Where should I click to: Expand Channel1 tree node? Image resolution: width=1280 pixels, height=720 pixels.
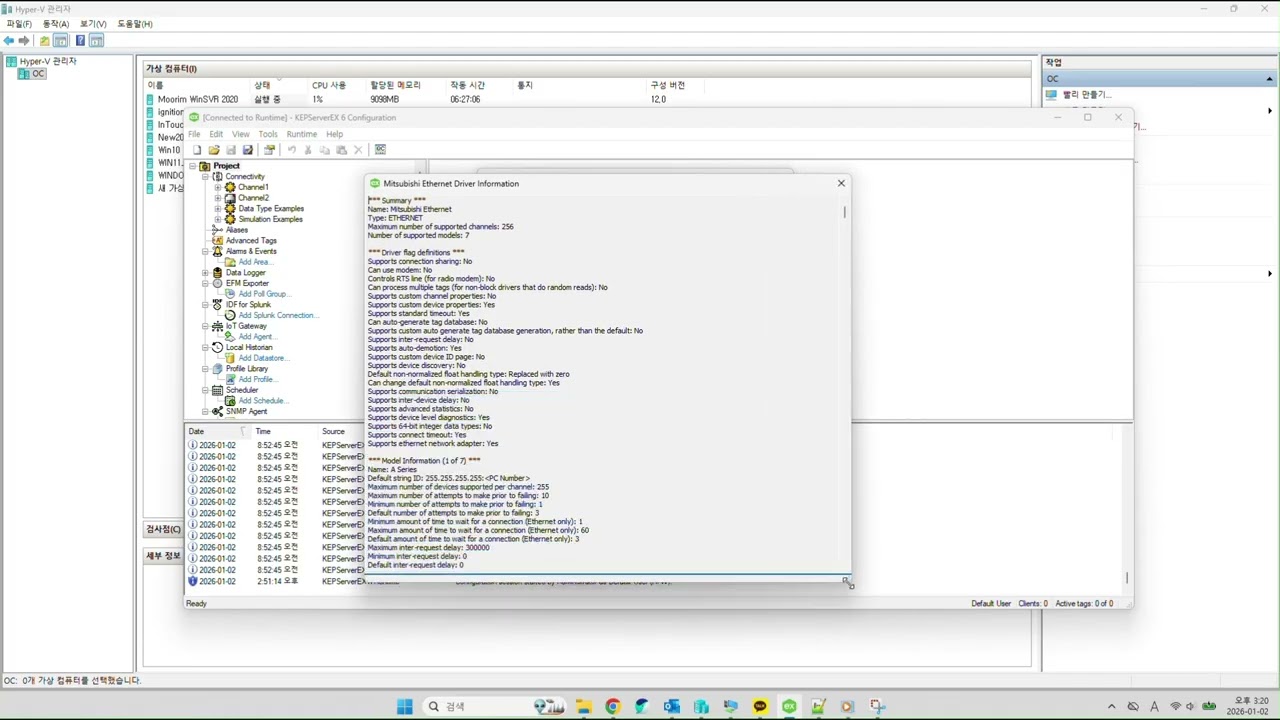tap(218, 187)
